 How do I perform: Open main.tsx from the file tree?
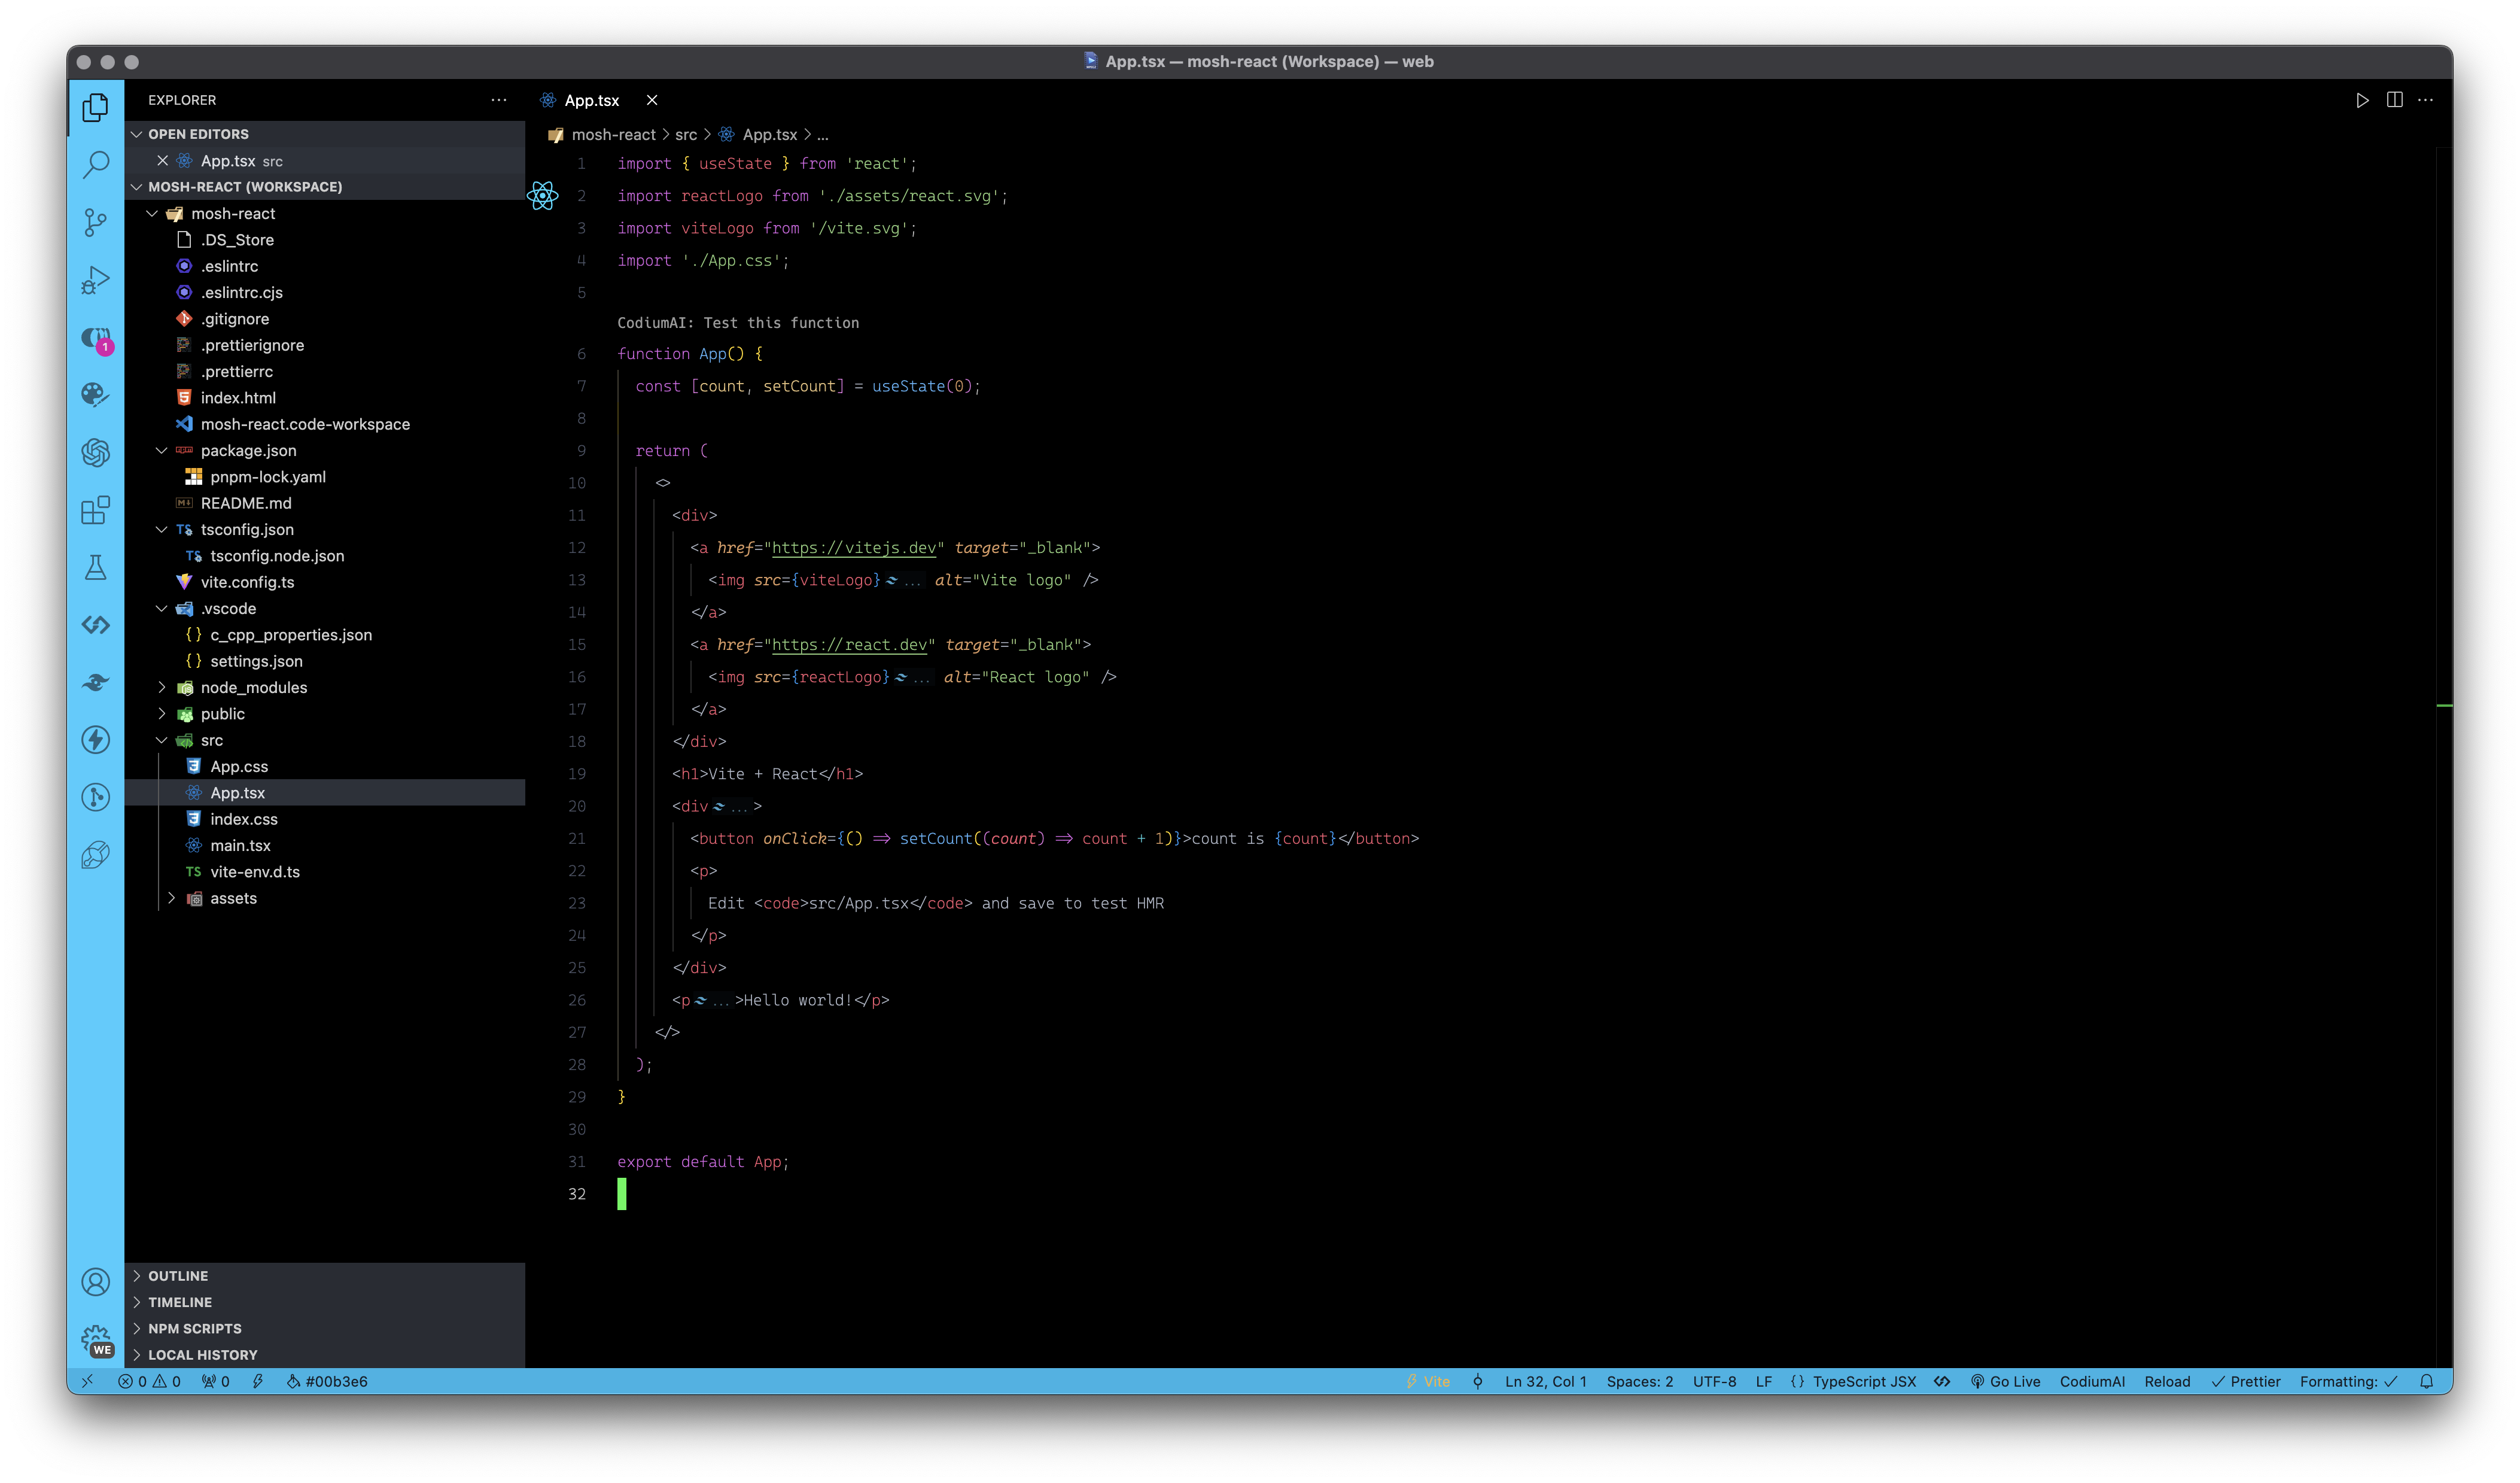point(240,845)
